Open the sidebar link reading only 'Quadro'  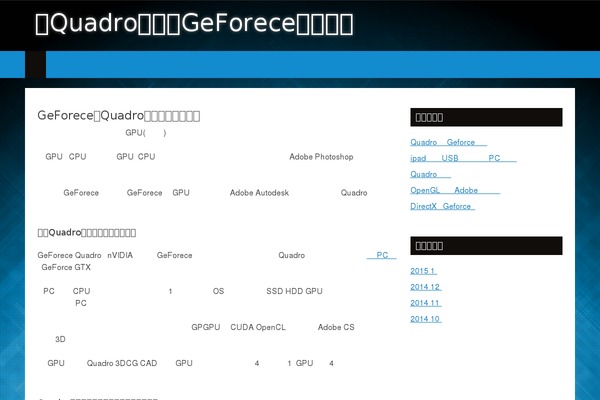[x=430, y=174]
